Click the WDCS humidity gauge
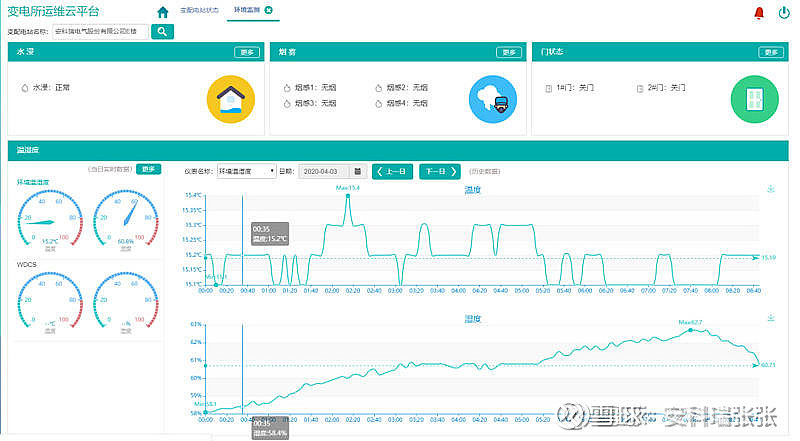This screenshot has height=441, width=800. coord(126,303)
